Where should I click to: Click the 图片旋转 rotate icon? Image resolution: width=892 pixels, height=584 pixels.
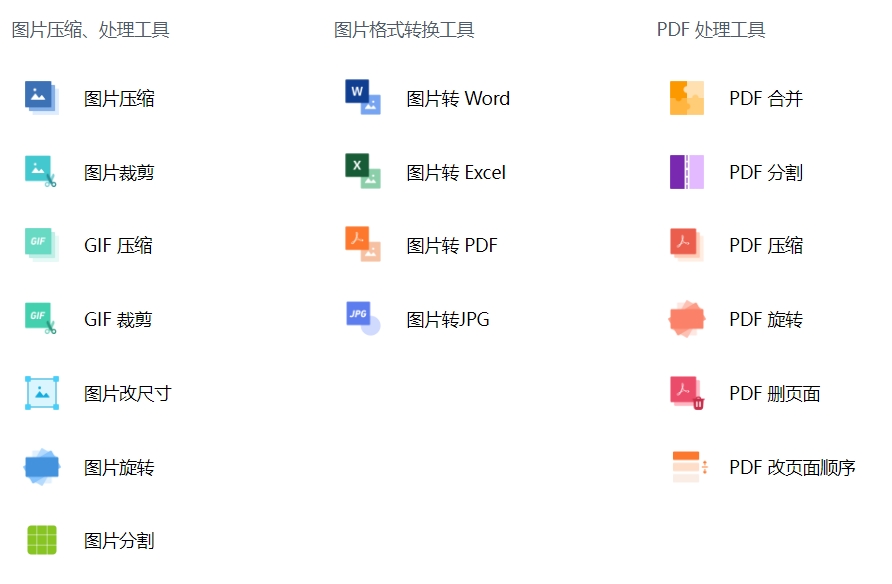(x=41, y=467)
